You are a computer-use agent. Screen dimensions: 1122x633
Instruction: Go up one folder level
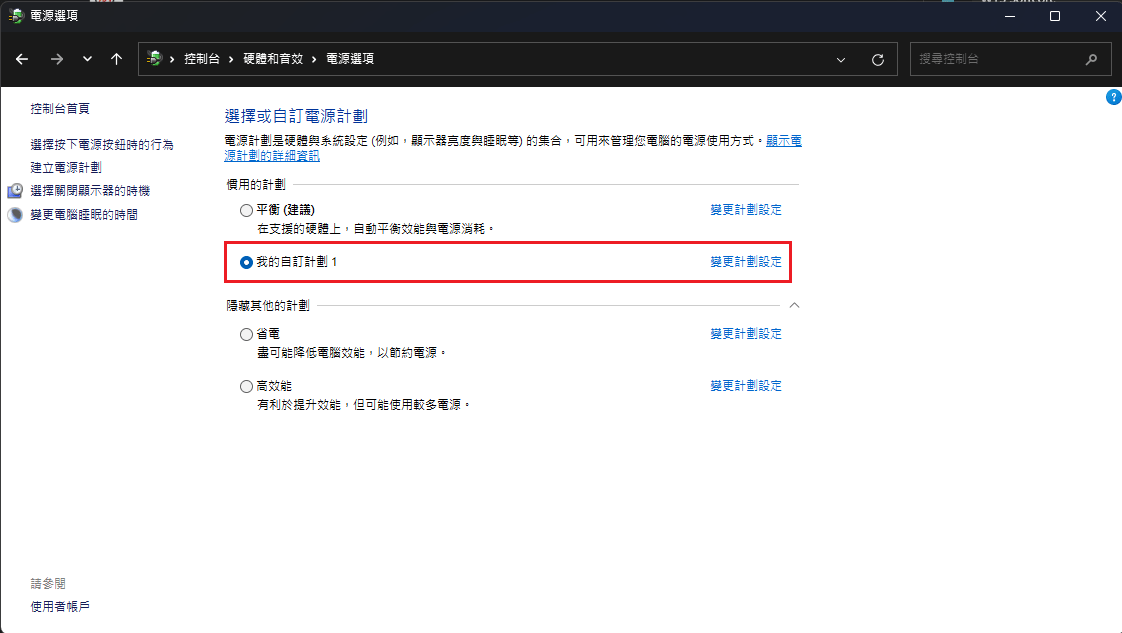(116, 59)
